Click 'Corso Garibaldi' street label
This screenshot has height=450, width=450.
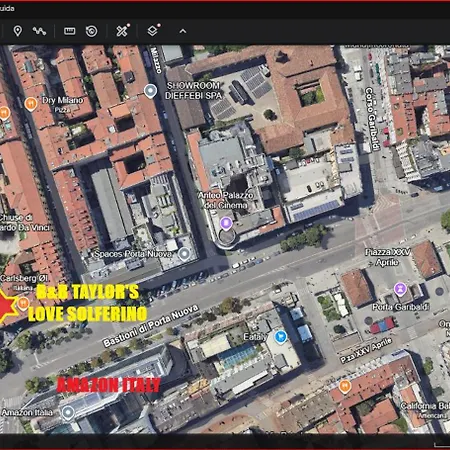pyautogui.click(x=373, y=119)
